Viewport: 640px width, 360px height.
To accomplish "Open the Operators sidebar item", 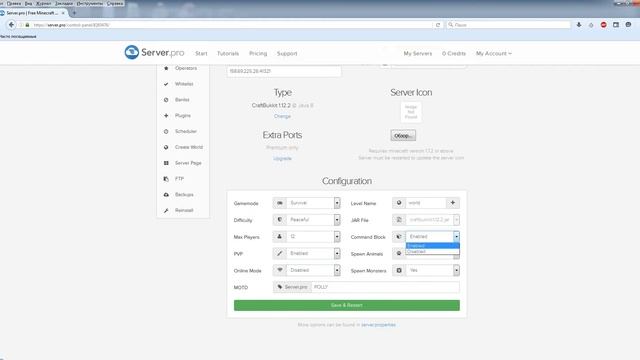I will 186,68.
